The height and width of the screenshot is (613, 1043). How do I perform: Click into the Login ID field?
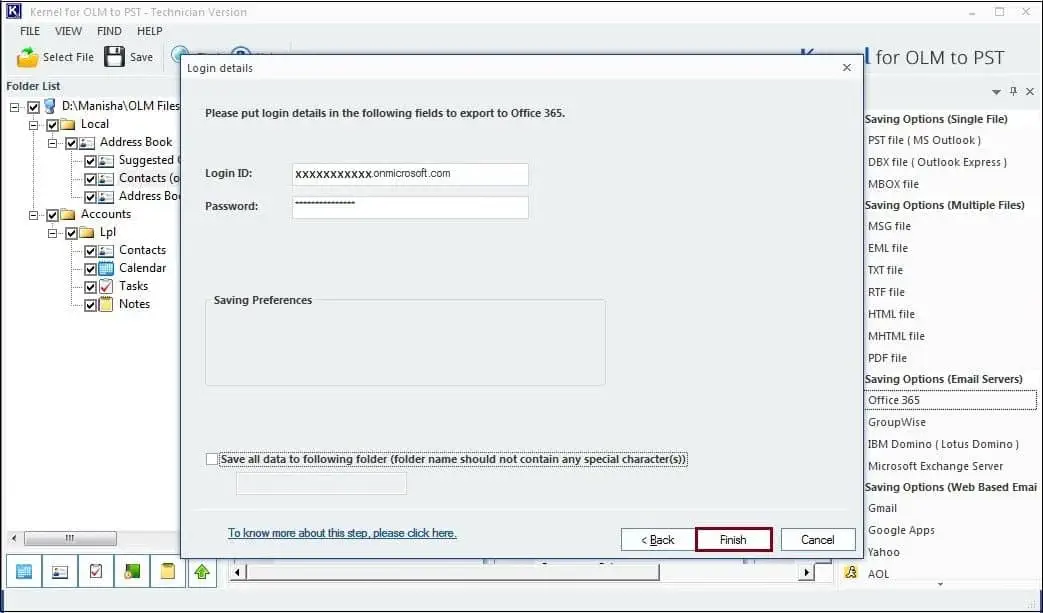[x=410, y=174]
